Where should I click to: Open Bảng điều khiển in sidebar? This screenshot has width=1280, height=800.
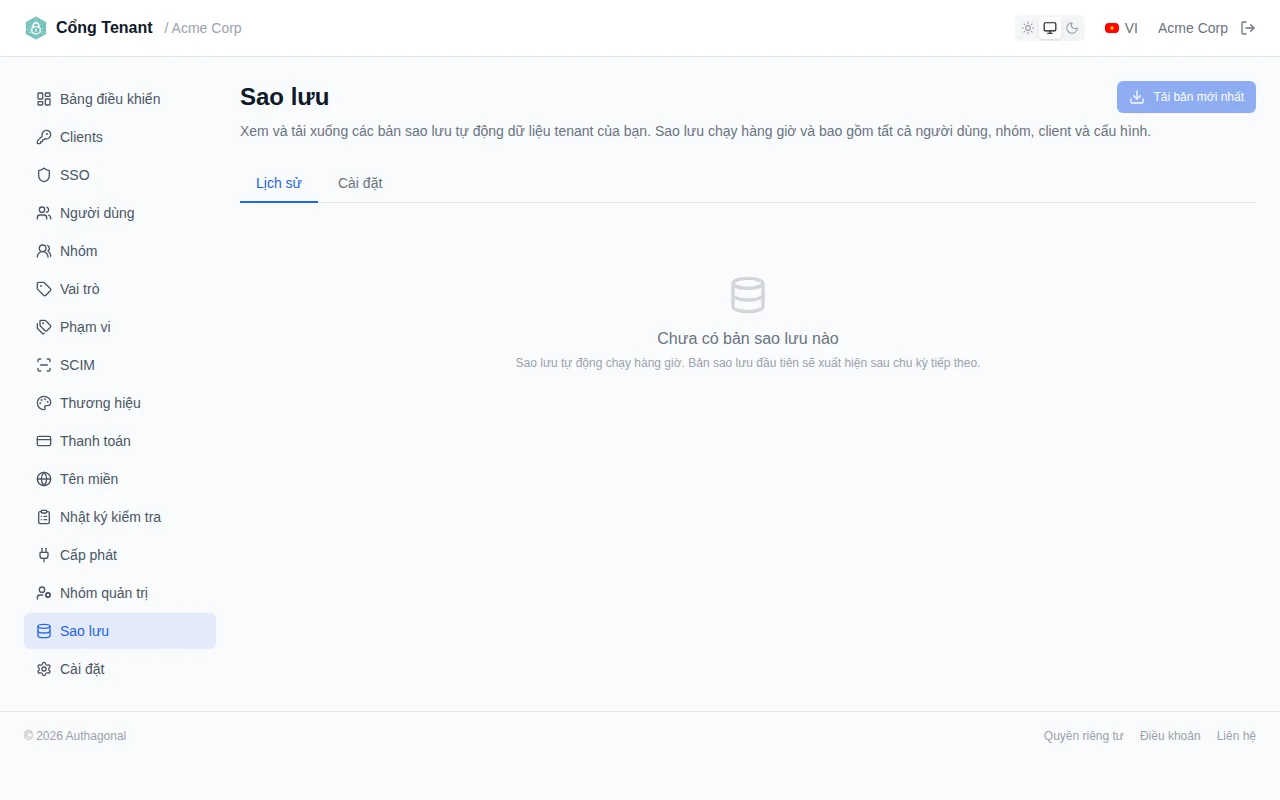coord(120,99)
